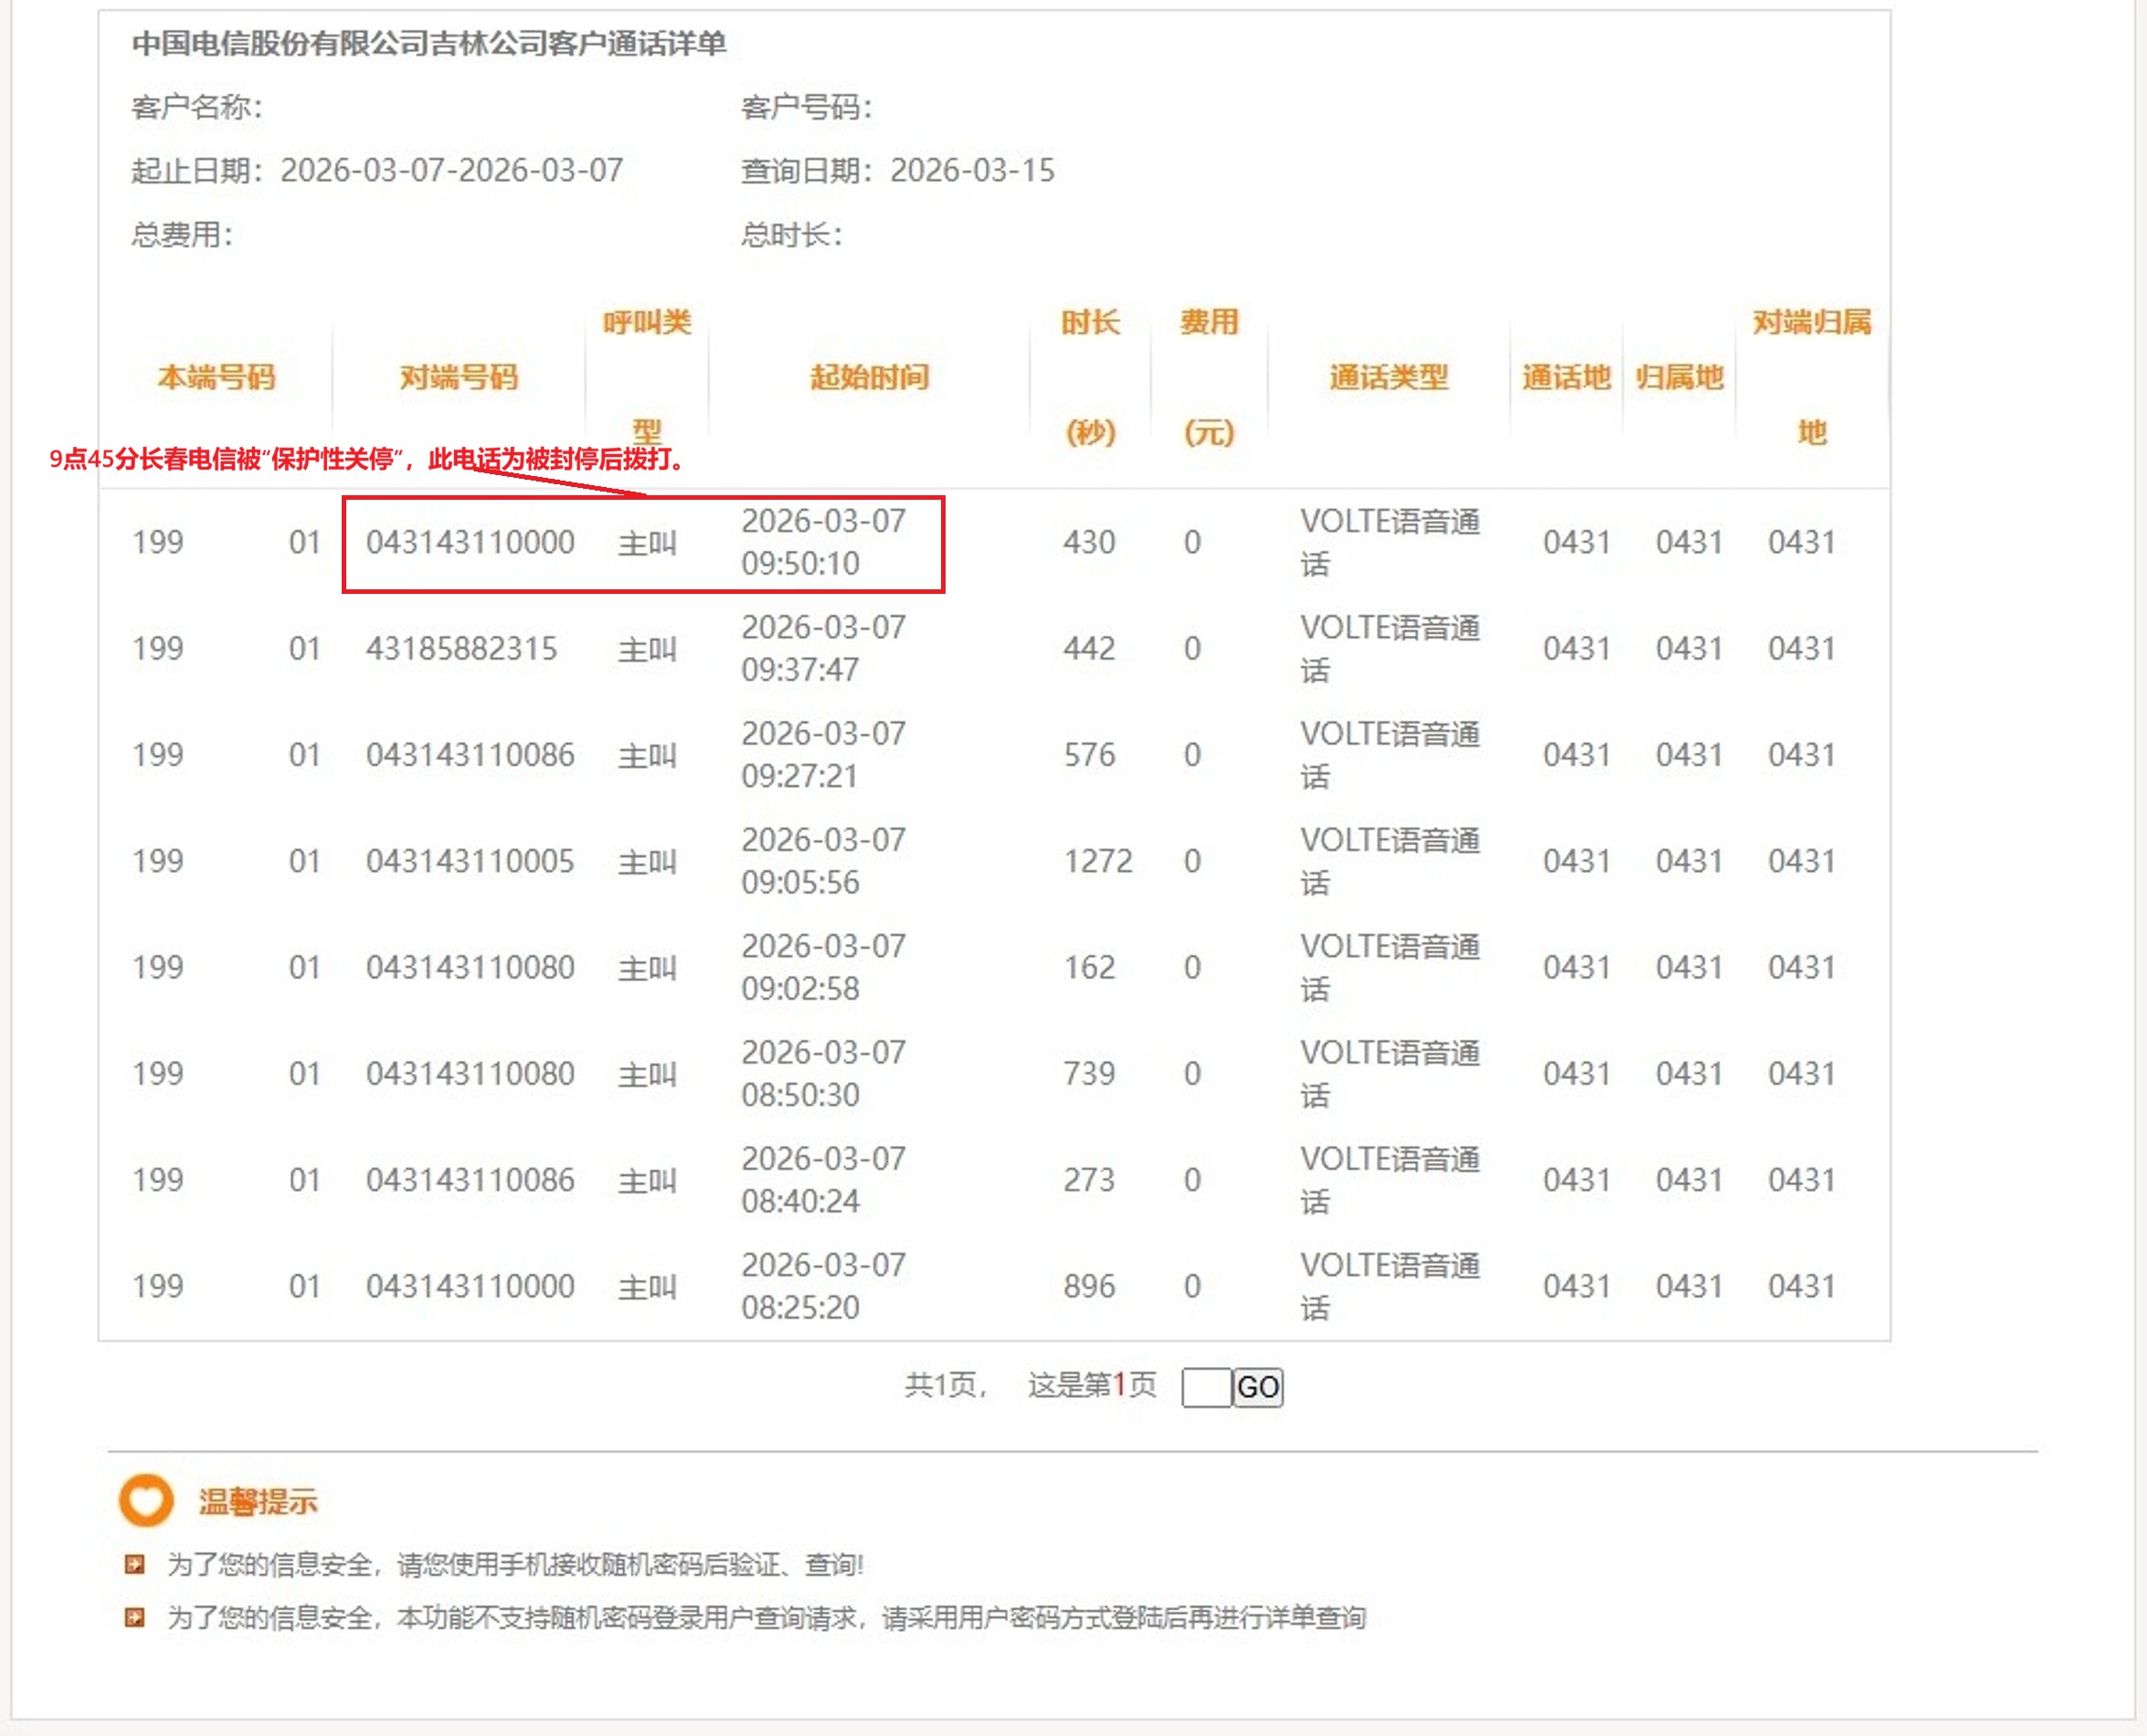Click duration value 1272
This screenshot has width=2147, height=1736.
pyautogui.click(x=1098, y=861)
